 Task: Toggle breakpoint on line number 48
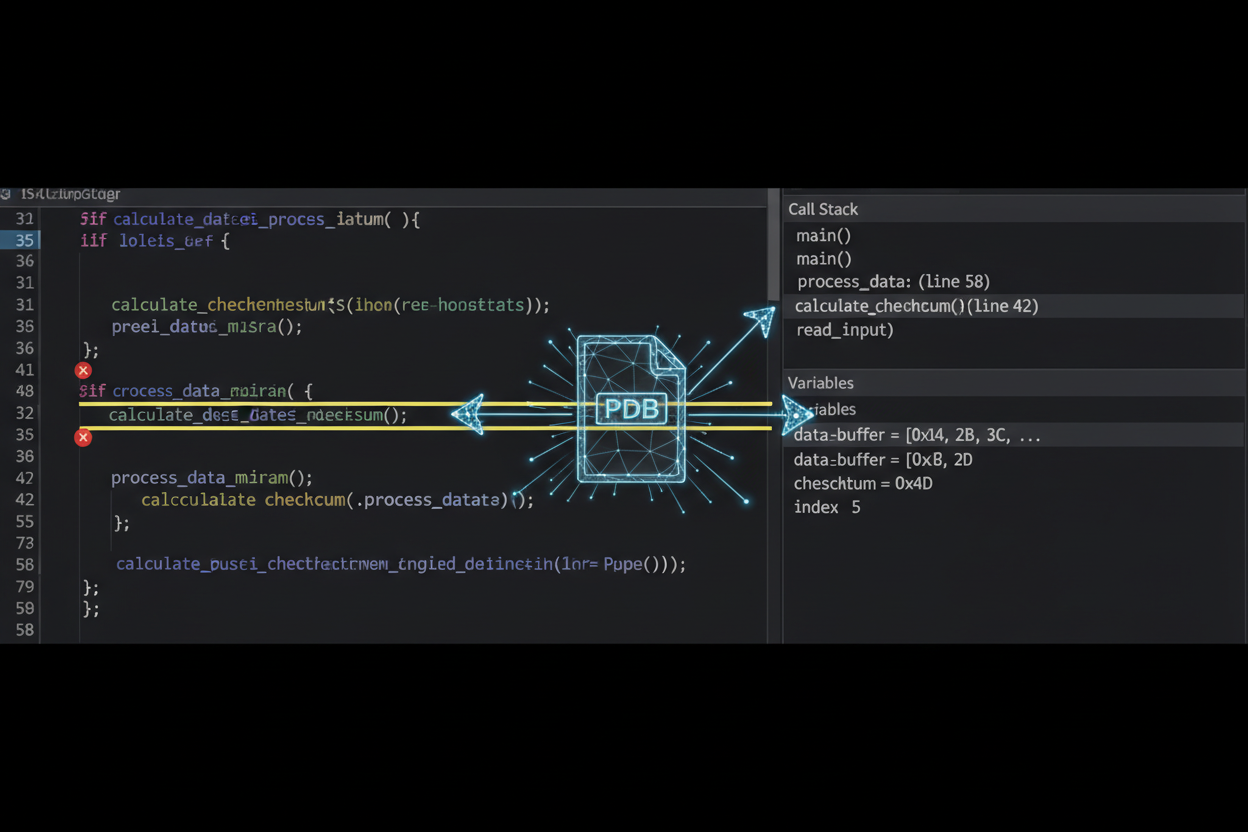[24, 391]
